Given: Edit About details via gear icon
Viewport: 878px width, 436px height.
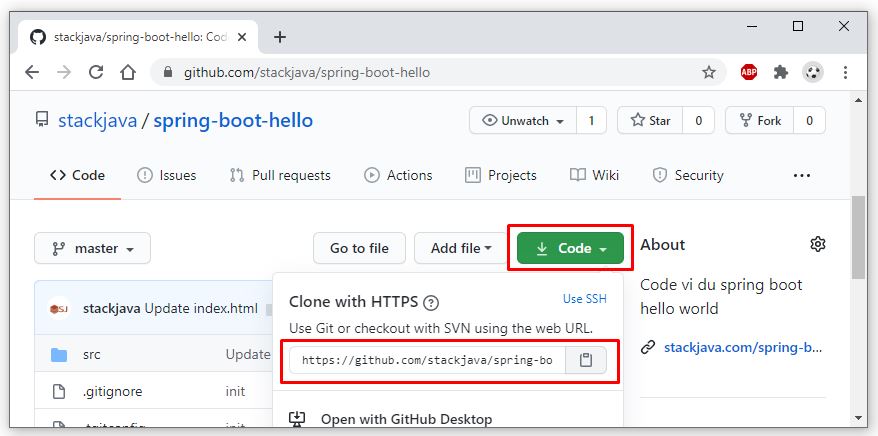Looking at the screenshot, I should click(x=818, y=245).
